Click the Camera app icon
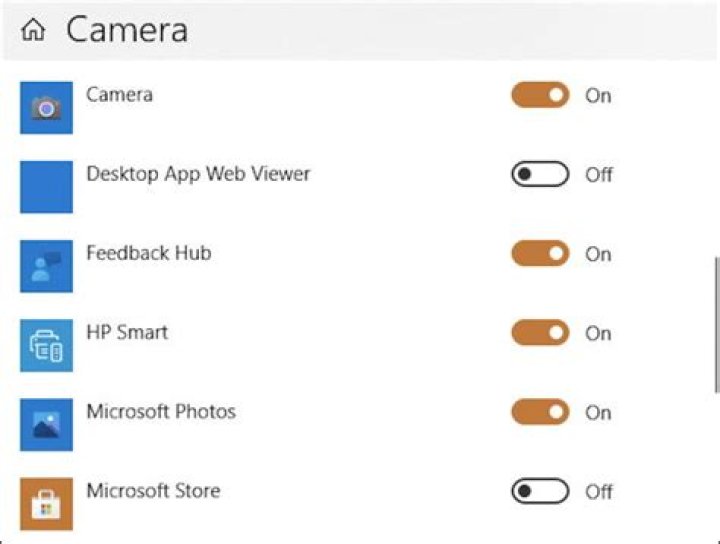This screenshot has width=720, height=544. coord(46,107)
